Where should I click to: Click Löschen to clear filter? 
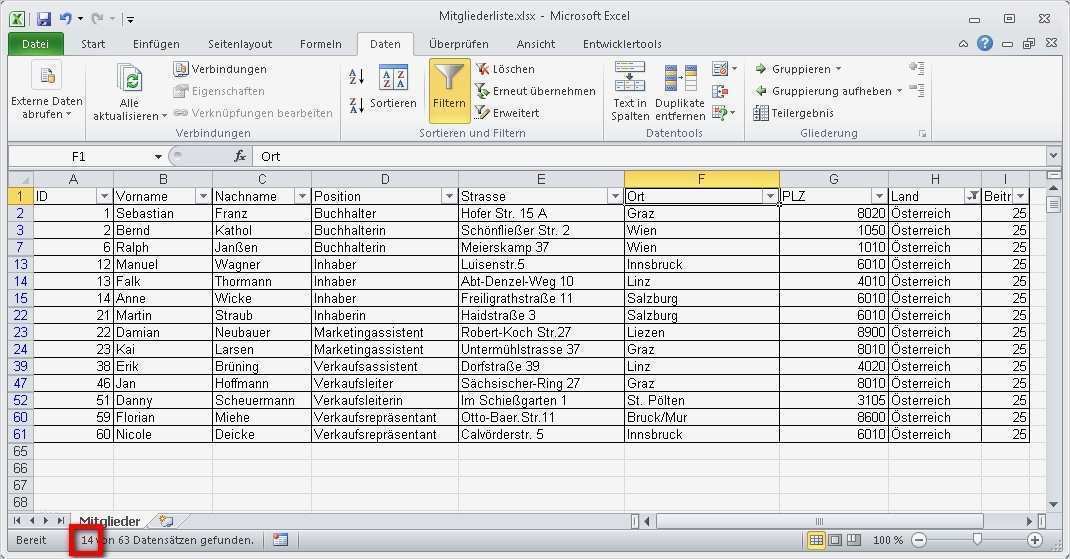click(505, 69)
